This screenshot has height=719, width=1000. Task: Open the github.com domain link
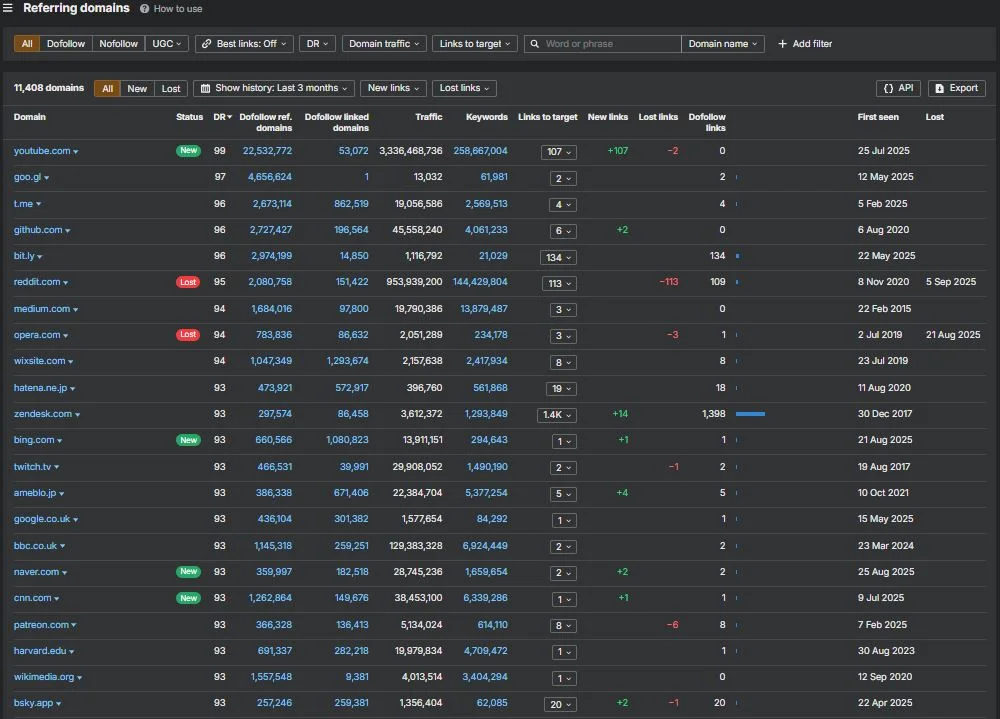(38, 230)
